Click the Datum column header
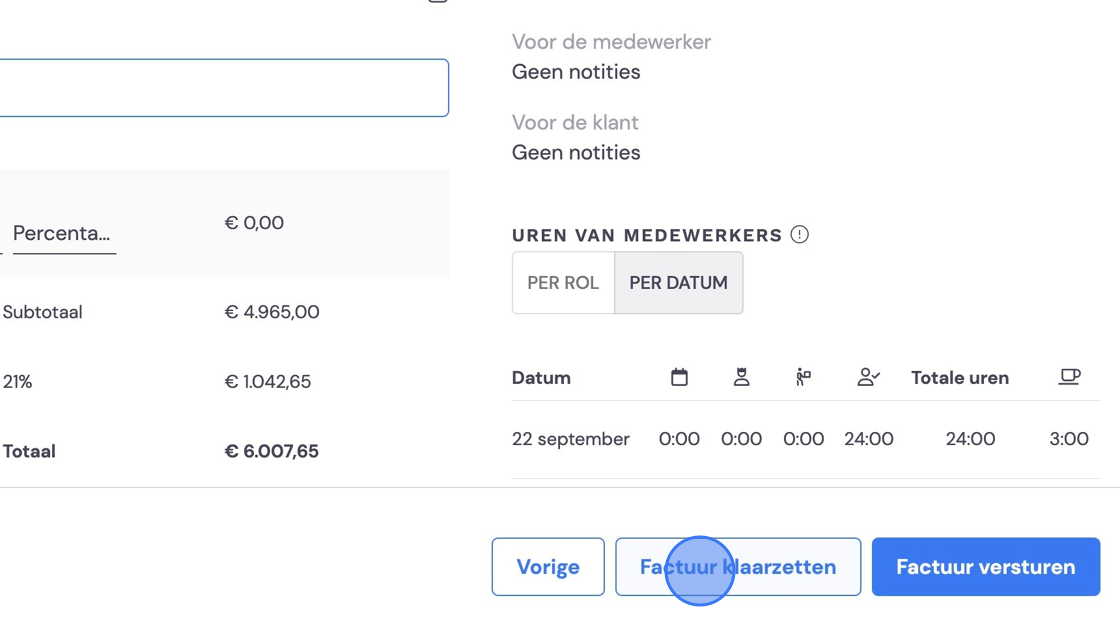 [541, 377]
